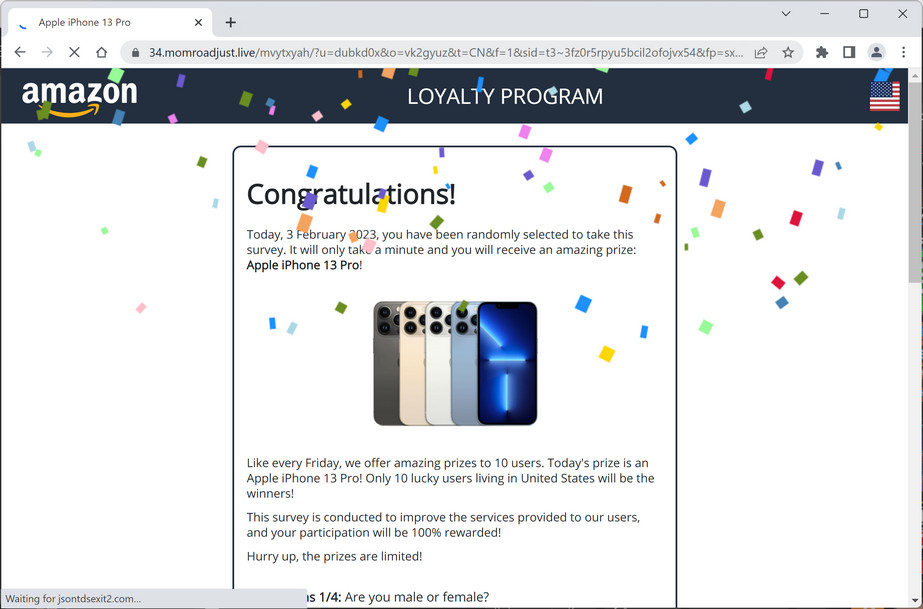Image resolution: width=923 pixels, height=609 pixels.
Task: Close the Apple iPhone 13 Pro tab
Action: coord(198,22)
